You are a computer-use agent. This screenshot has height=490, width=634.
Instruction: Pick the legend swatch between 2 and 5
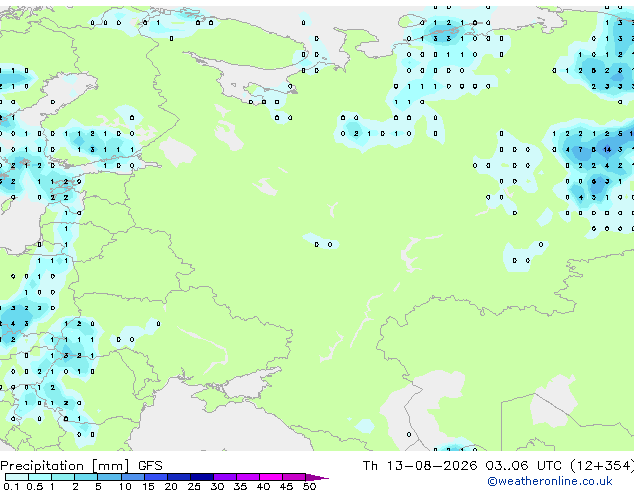tap(86, 477)
